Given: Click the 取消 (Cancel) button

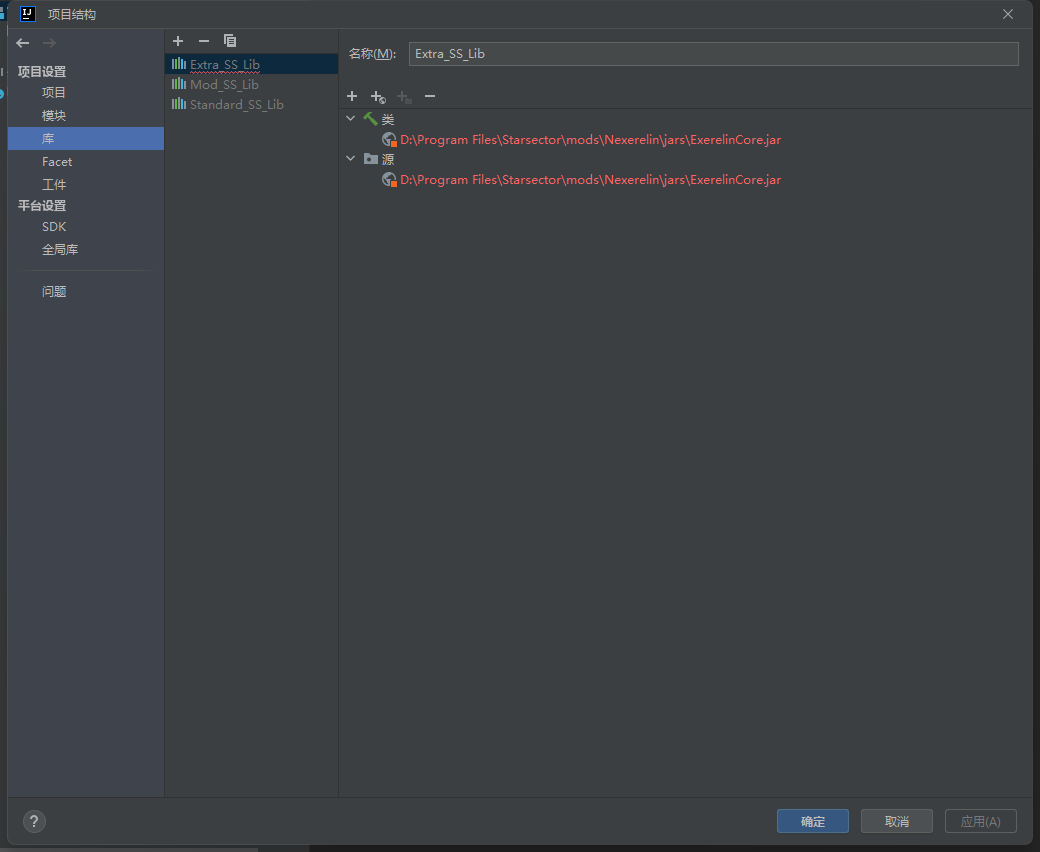Looking at the screenshot, I should (896, 821).
